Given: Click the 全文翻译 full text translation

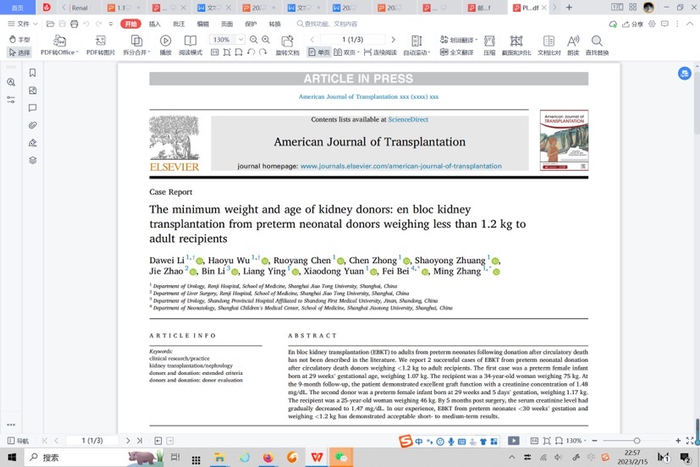Looking at the screenshot, I should click(x=456, y=52).
